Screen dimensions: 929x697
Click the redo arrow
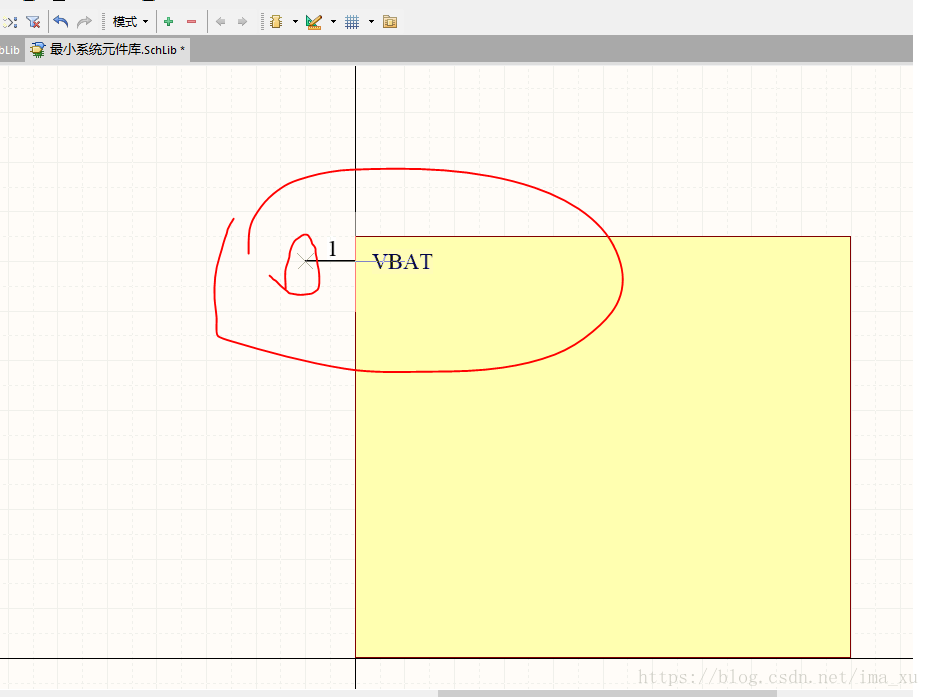84,21
